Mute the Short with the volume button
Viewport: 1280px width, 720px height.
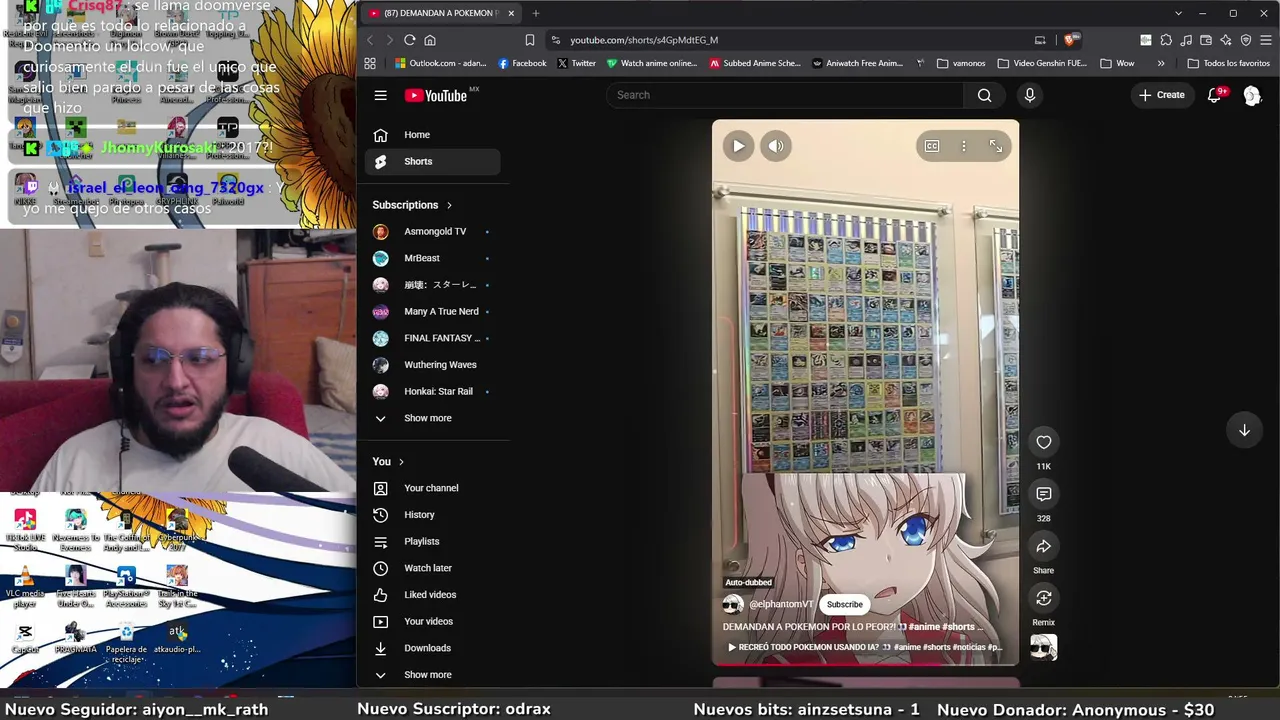[x=776, y=146]
